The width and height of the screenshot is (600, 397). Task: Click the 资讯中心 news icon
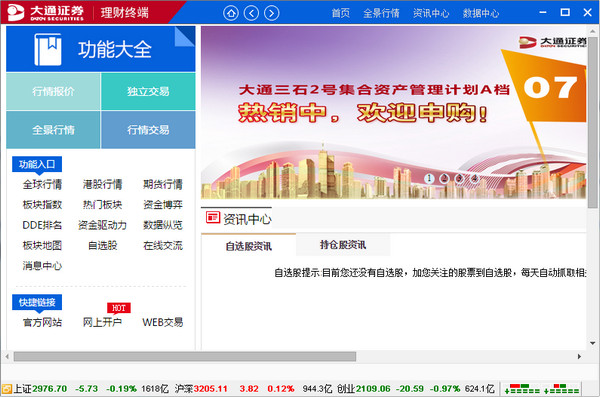click(213, 217)
